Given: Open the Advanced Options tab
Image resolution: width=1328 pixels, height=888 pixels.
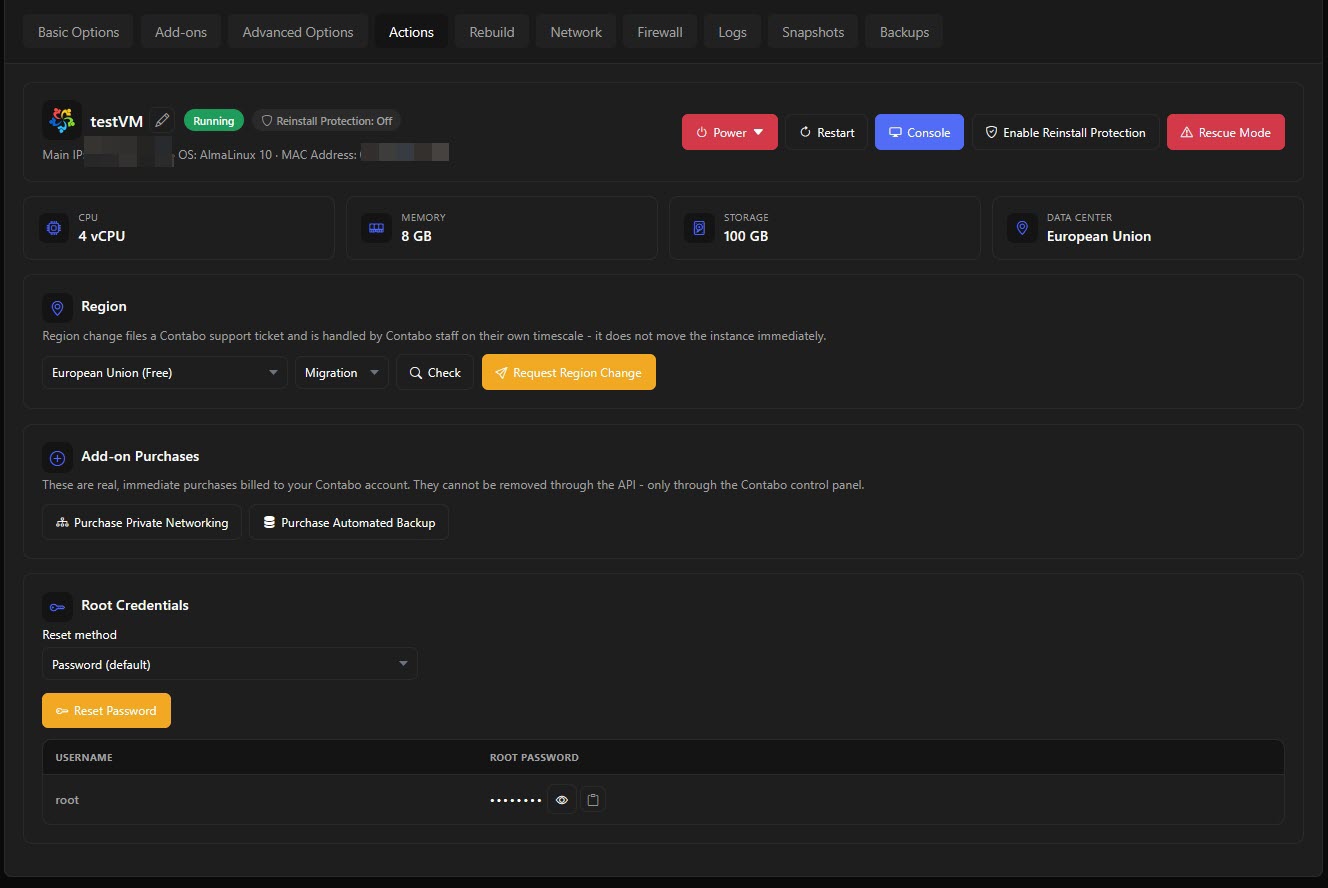Looking at the screenshot, I should click(x=298, y=32).
